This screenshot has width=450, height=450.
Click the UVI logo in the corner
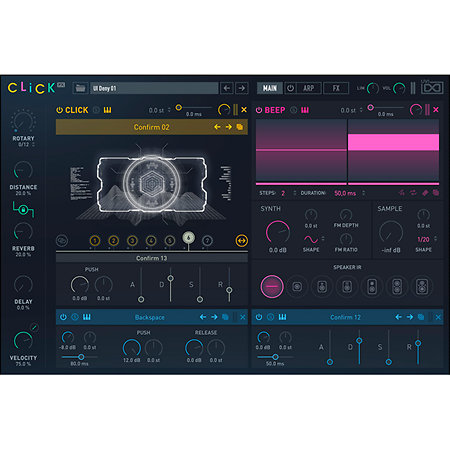point(432,88)
